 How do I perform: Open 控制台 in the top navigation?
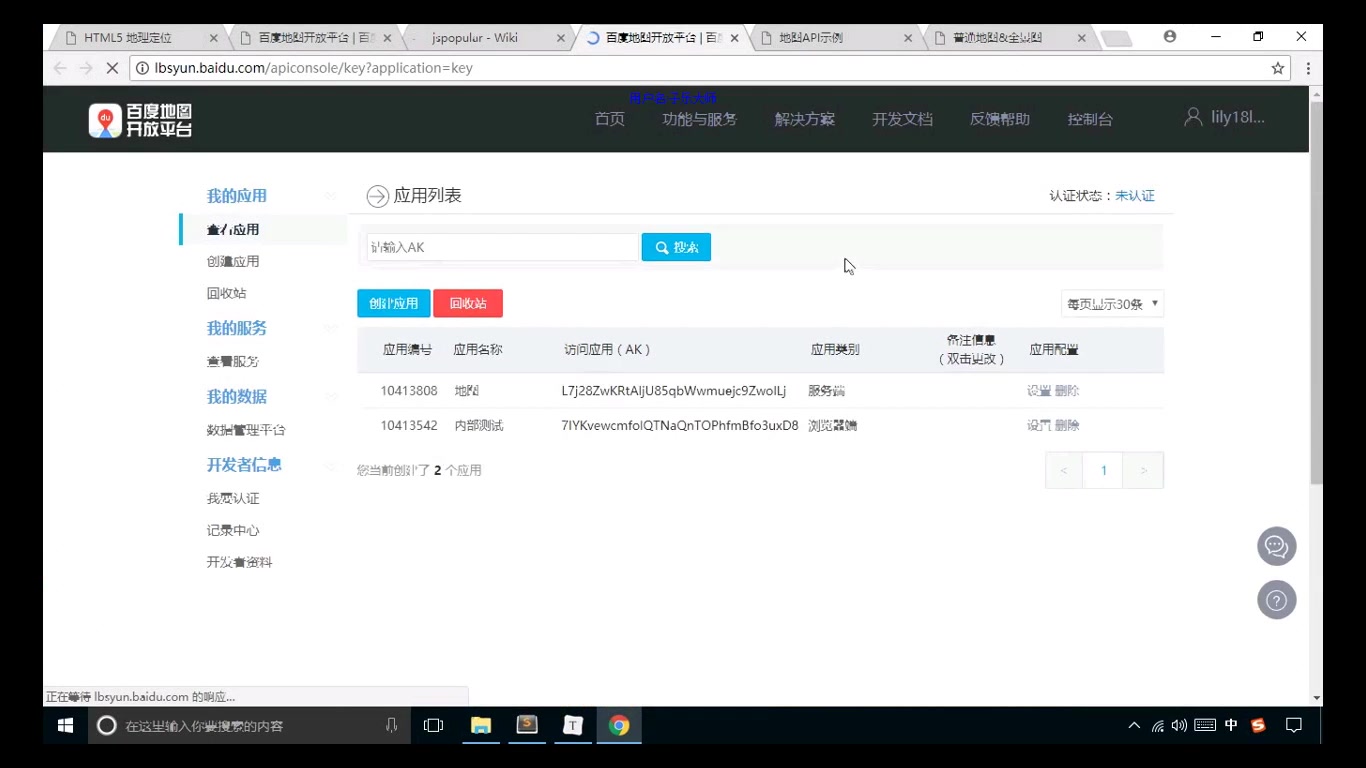(1090, 119)
